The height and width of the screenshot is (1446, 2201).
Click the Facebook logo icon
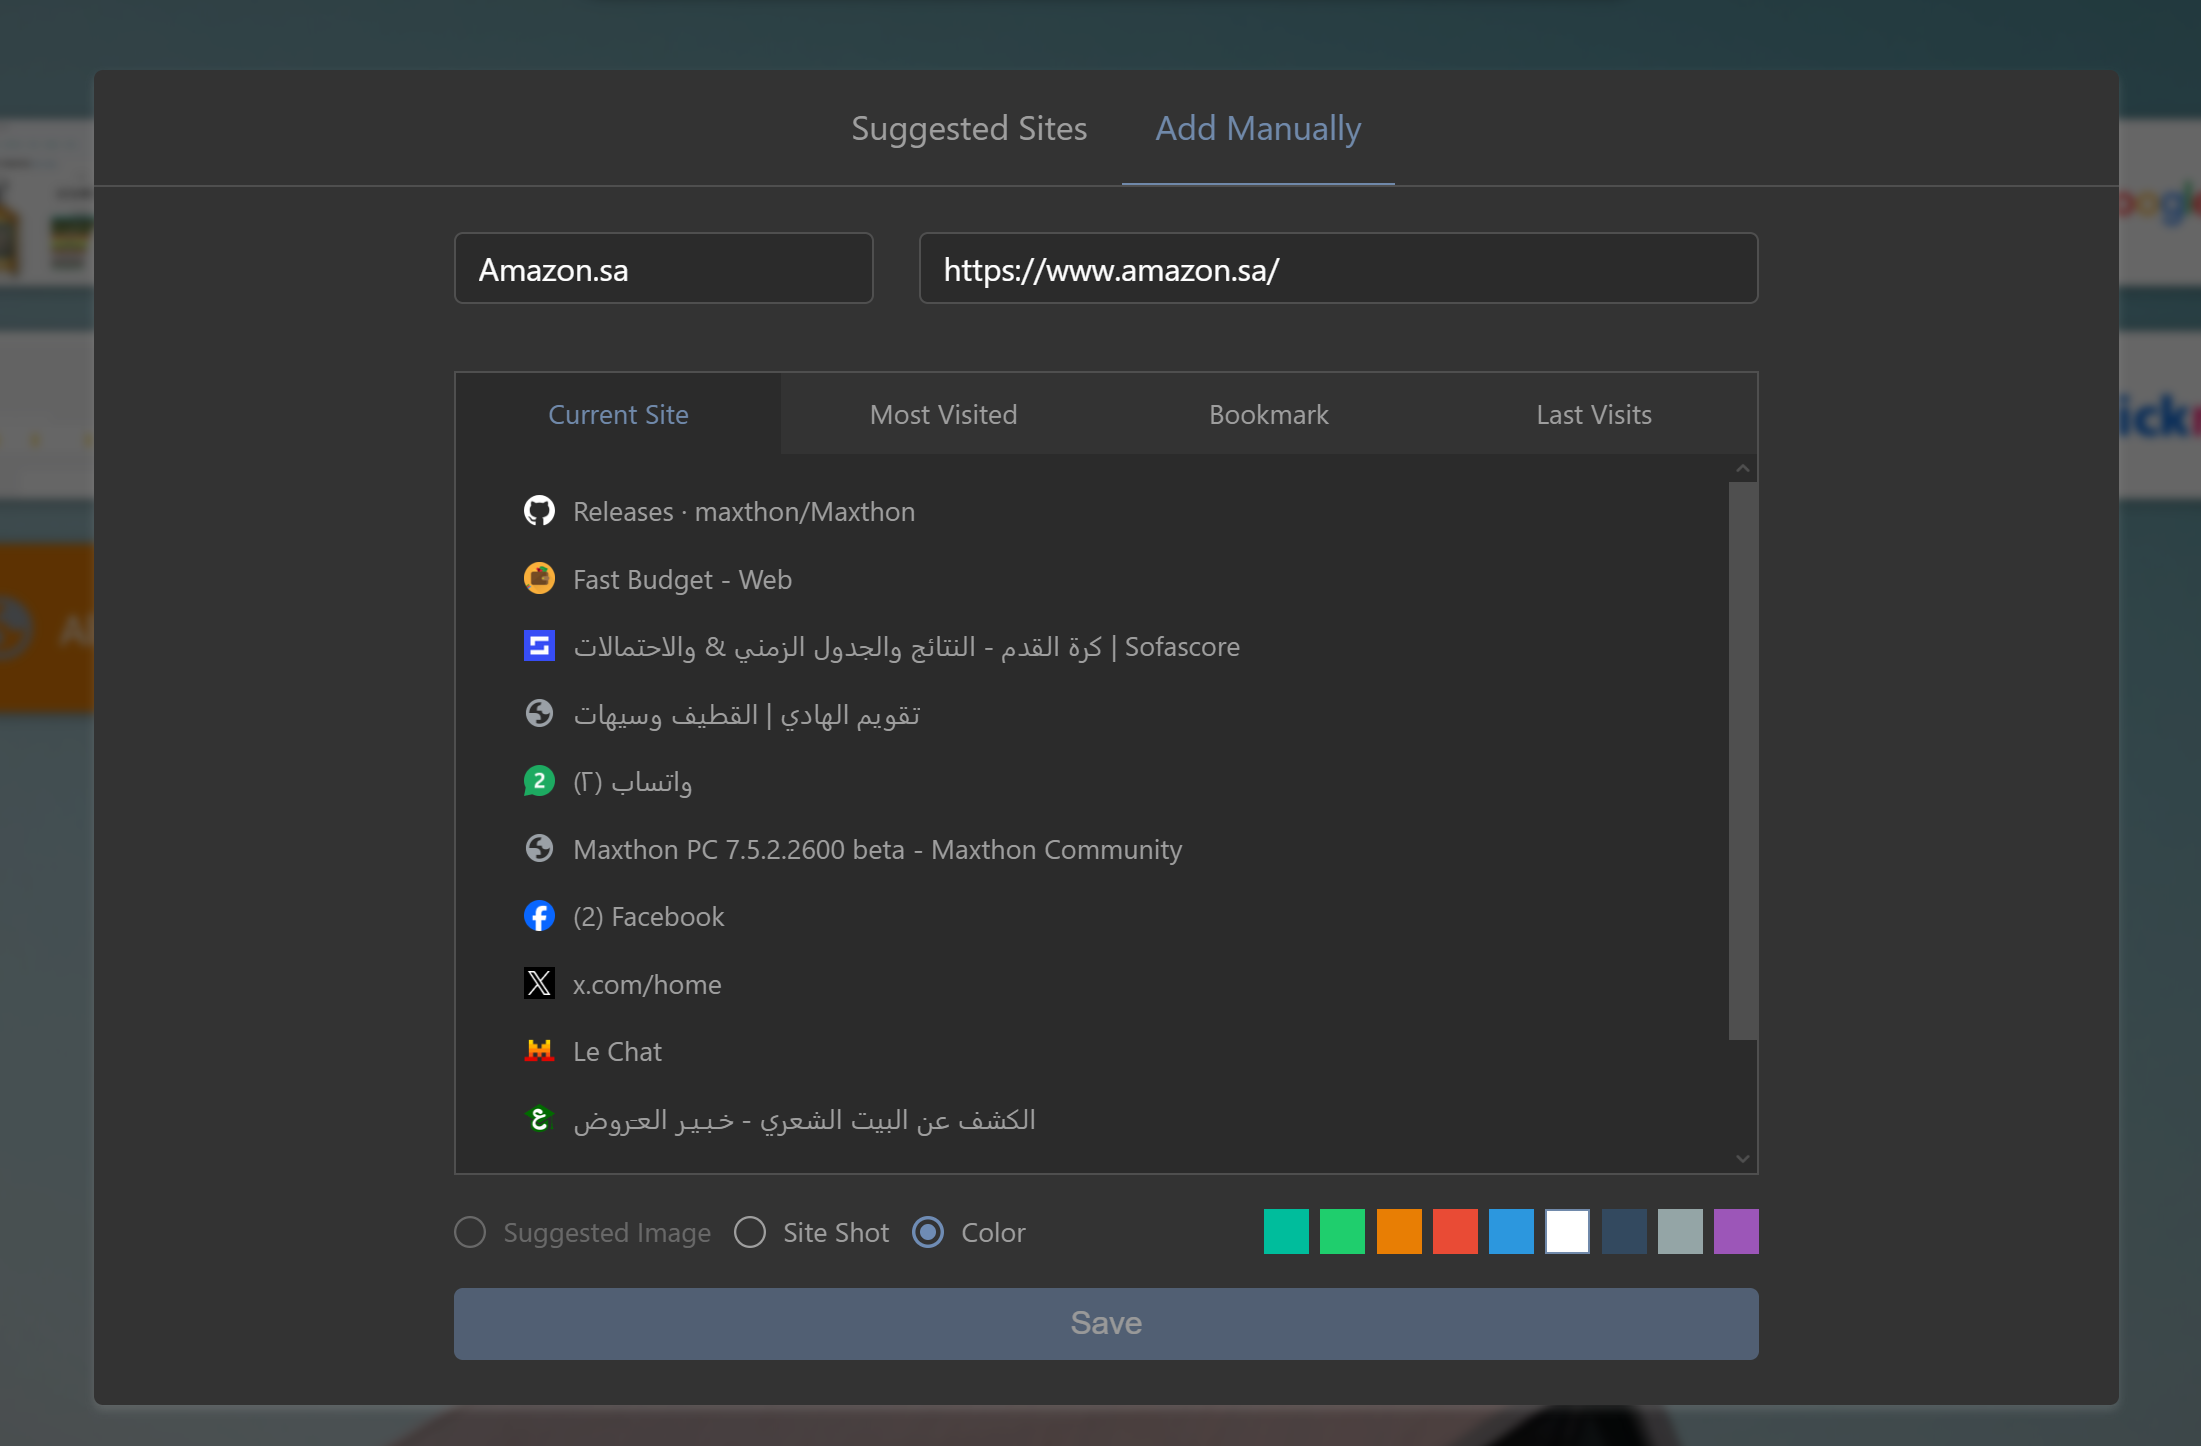(539, 916)
